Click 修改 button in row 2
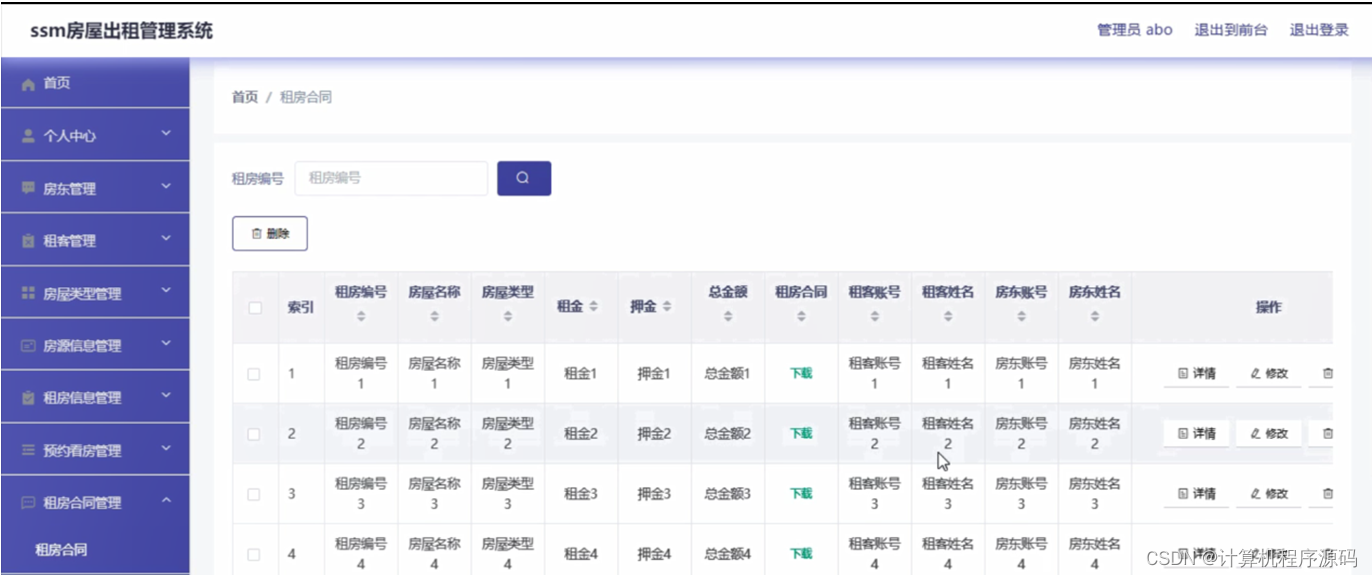This screenshot has width=1372, height=577. click(1269, 433)
